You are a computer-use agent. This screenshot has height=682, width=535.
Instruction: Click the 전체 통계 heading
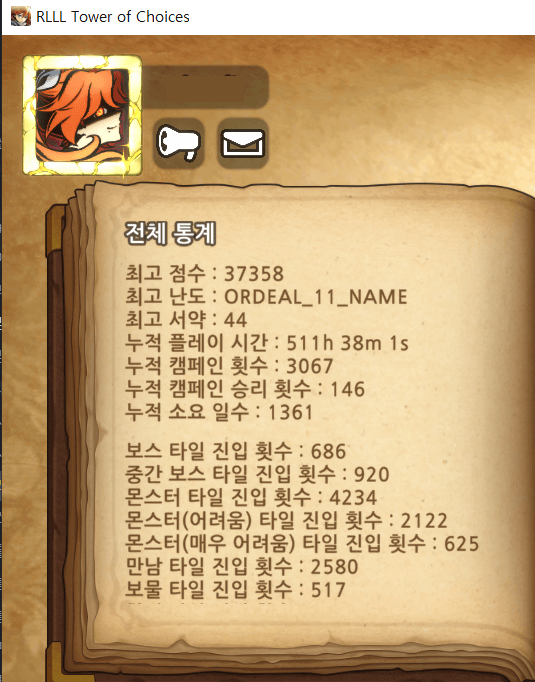(x=170, y=234)
